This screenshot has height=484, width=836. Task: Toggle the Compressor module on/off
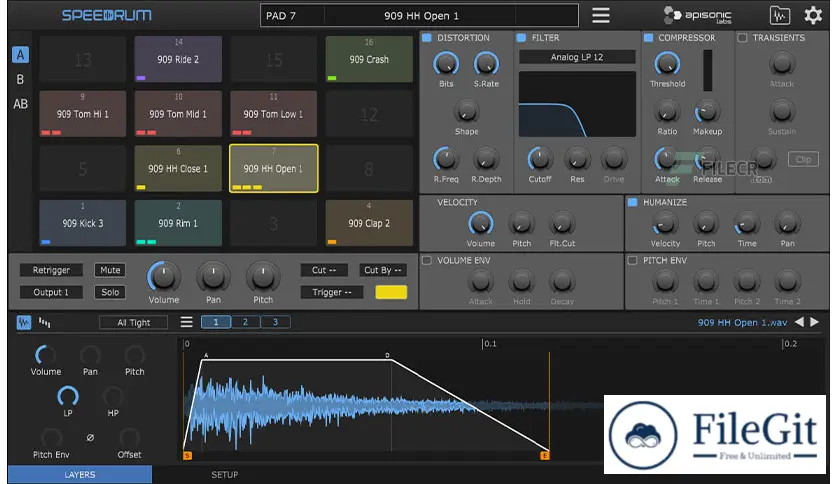(648, 38)
